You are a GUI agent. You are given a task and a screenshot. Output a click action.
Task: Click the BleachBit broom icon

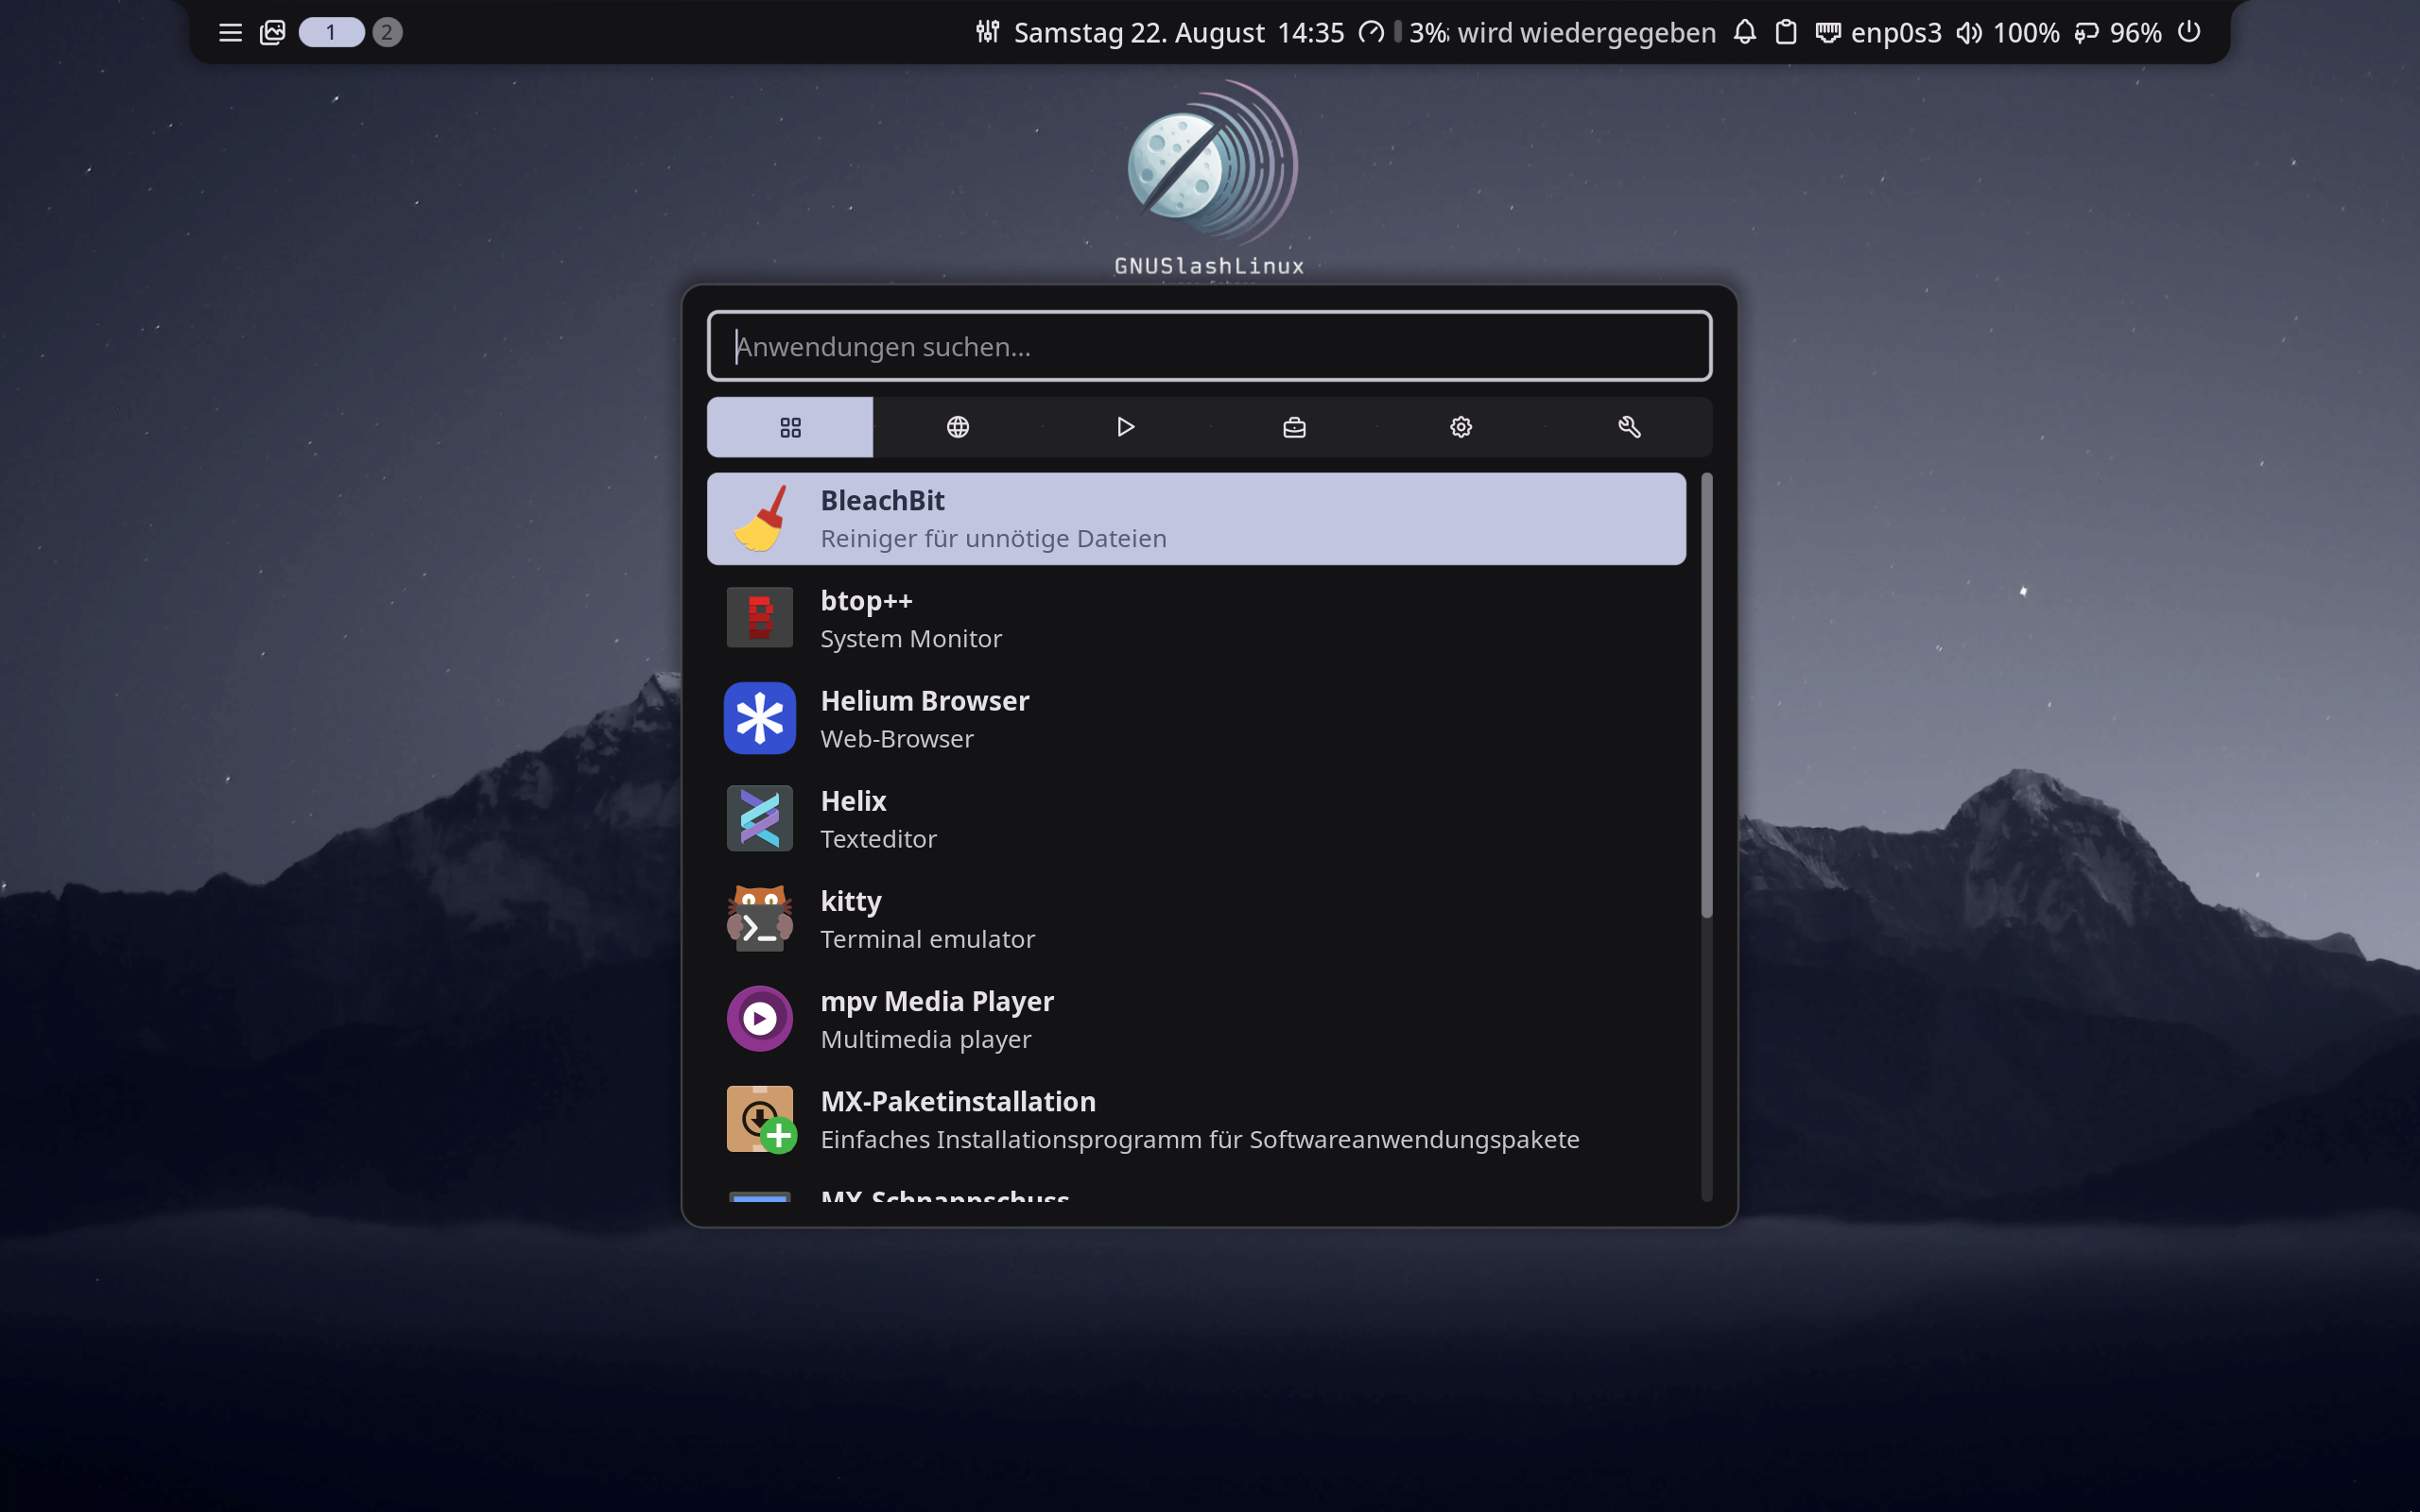(x=760, y=518)
